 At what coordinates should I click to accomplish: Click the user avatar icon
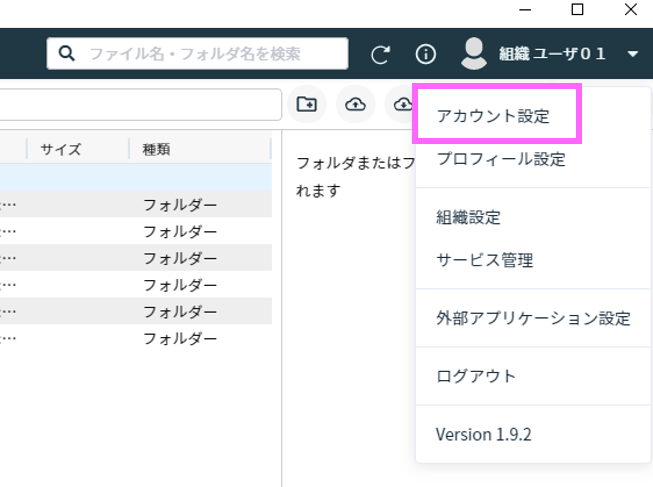474,53
